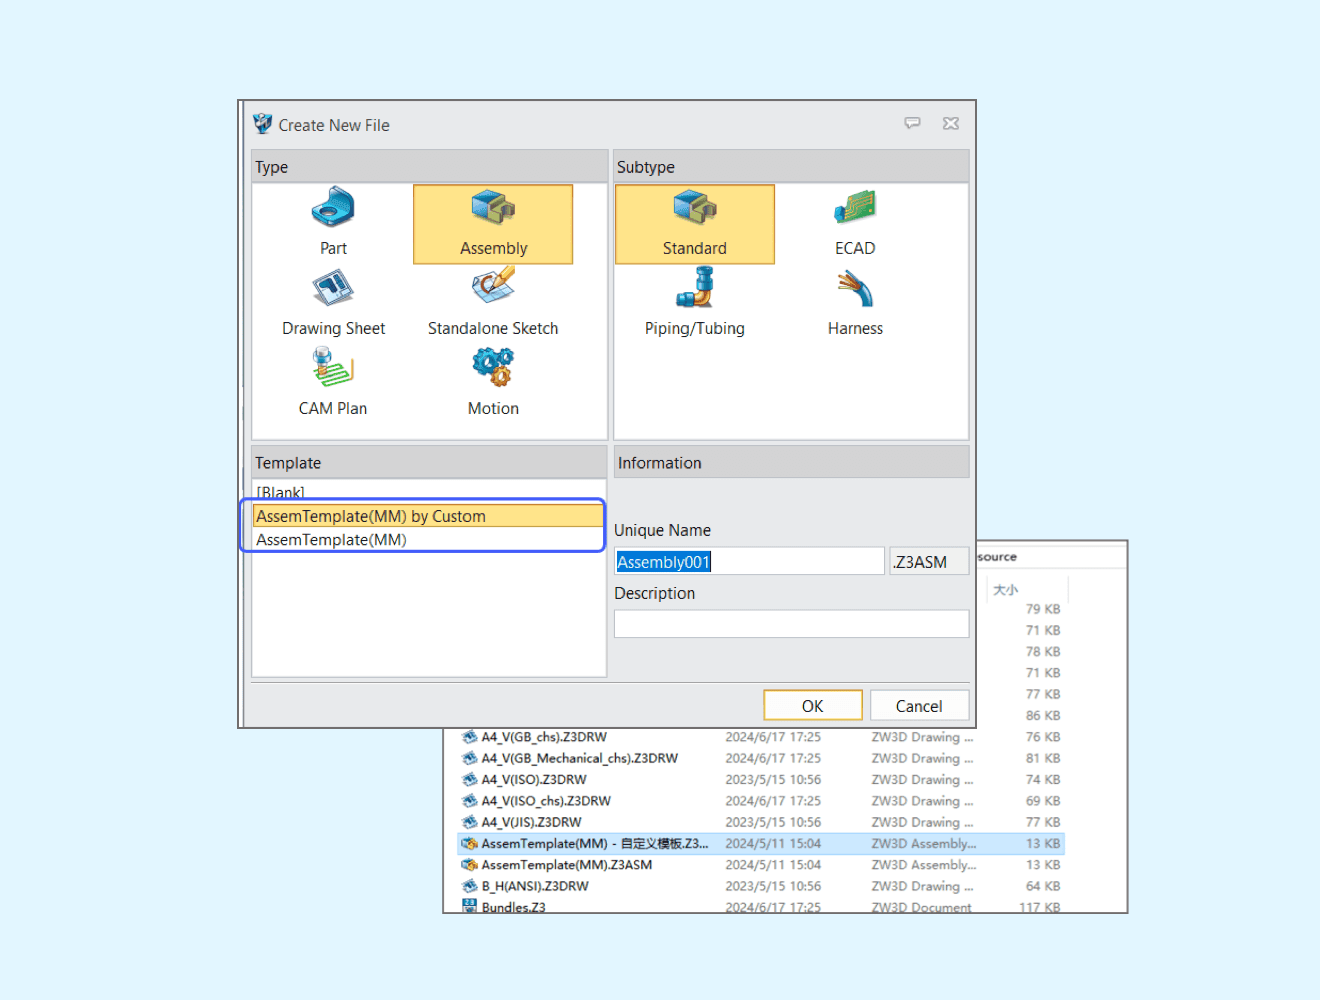Select the B_H(ANSI).Z3DRW file row

(x=535, y=886)
